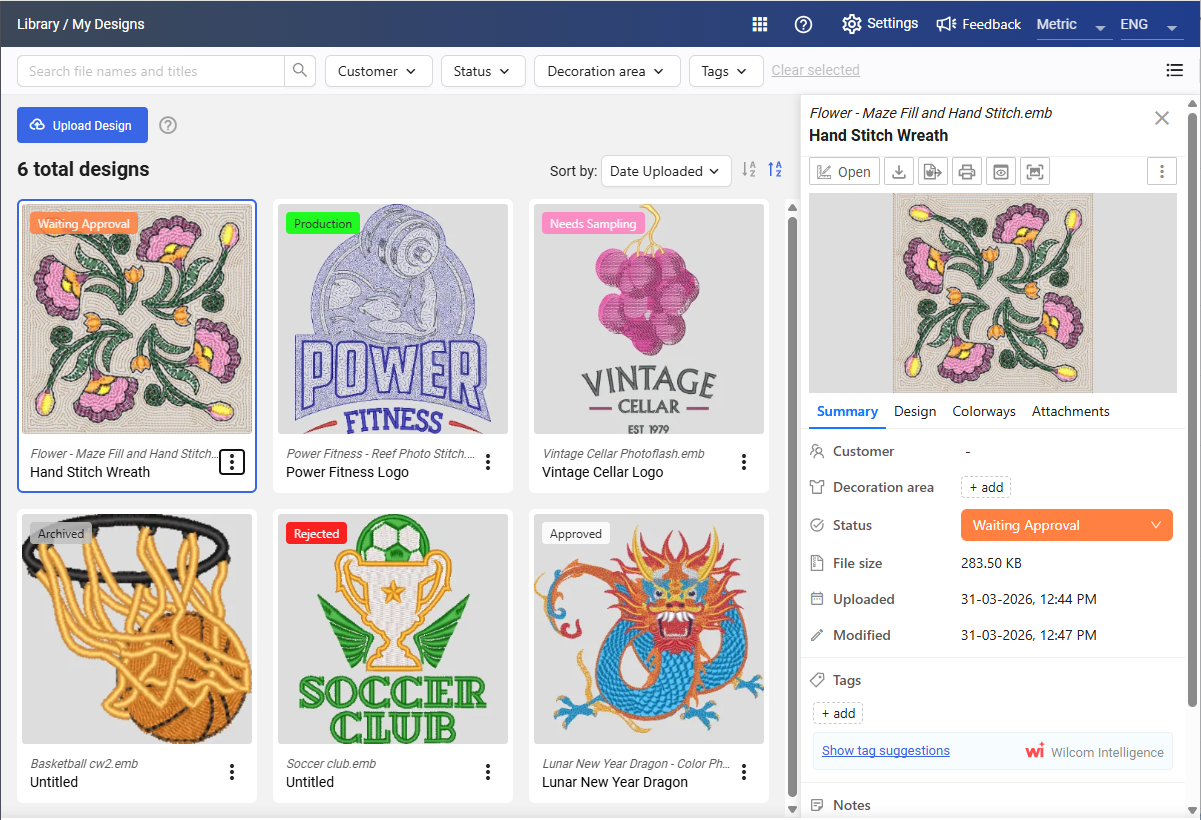Click the Show tag suggestions link
Viewport: 1201px width, 820px height.
click(885, 751)
